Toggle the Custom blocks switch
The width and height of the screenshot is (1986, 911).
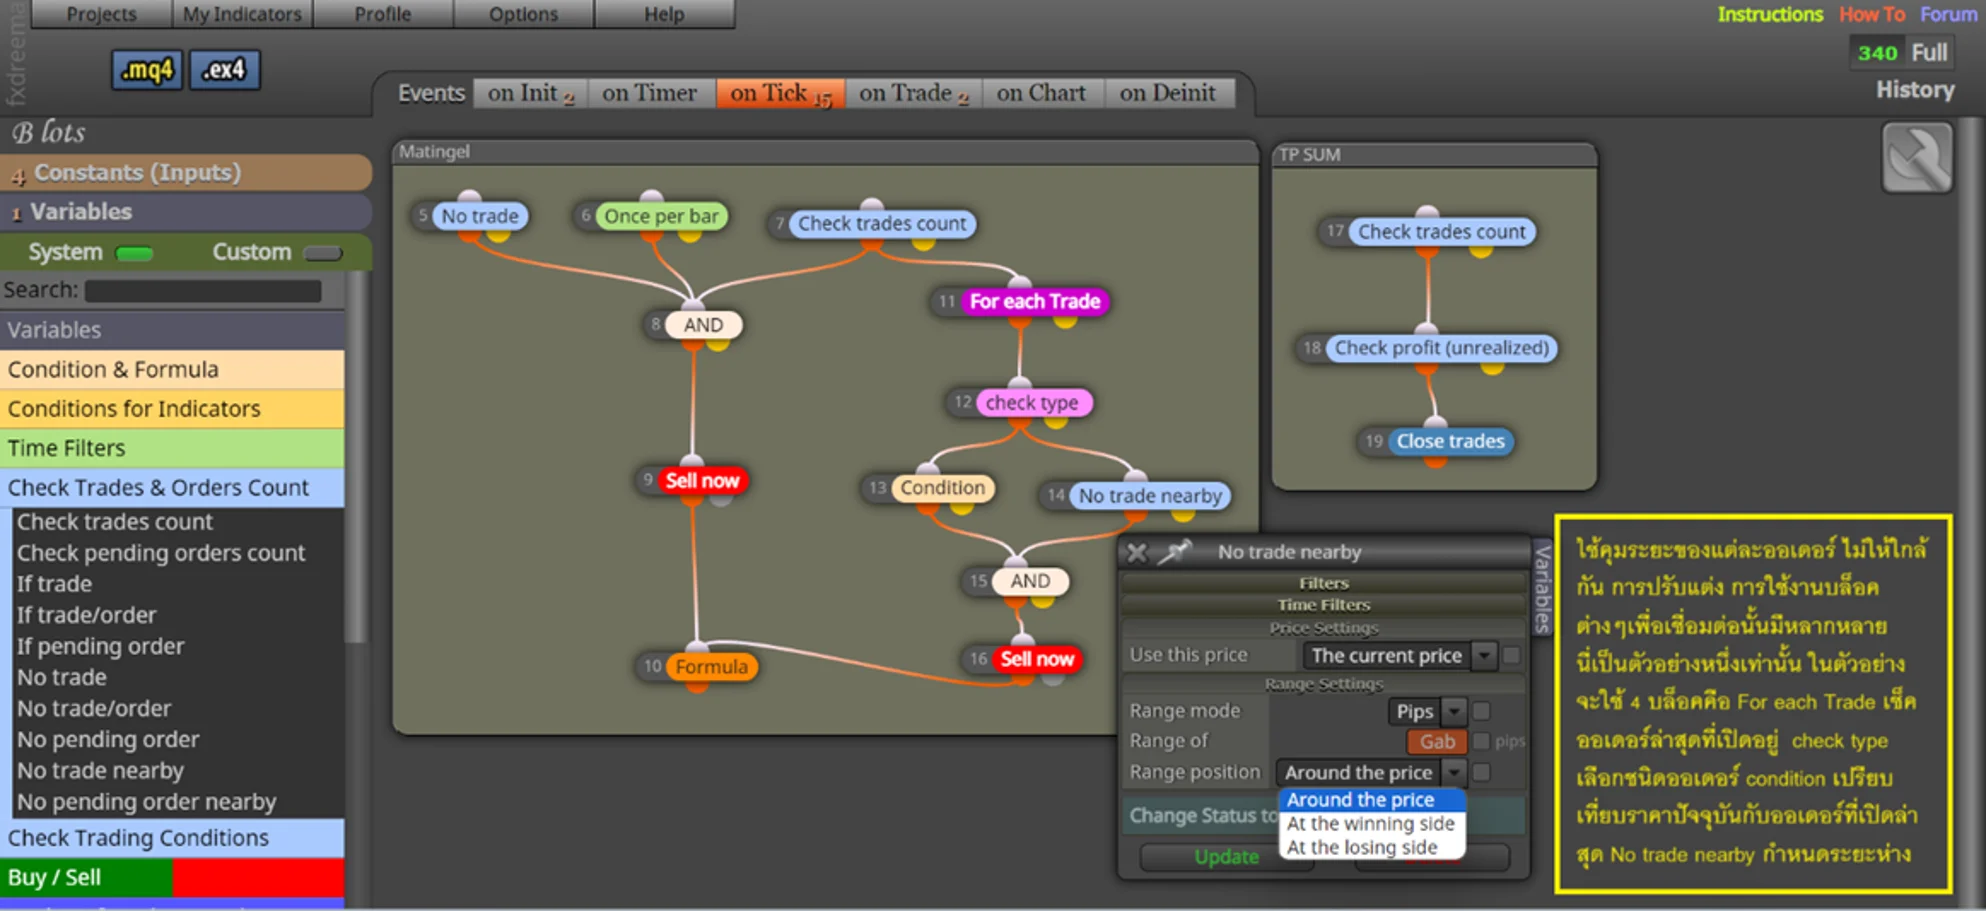[322, 254]
